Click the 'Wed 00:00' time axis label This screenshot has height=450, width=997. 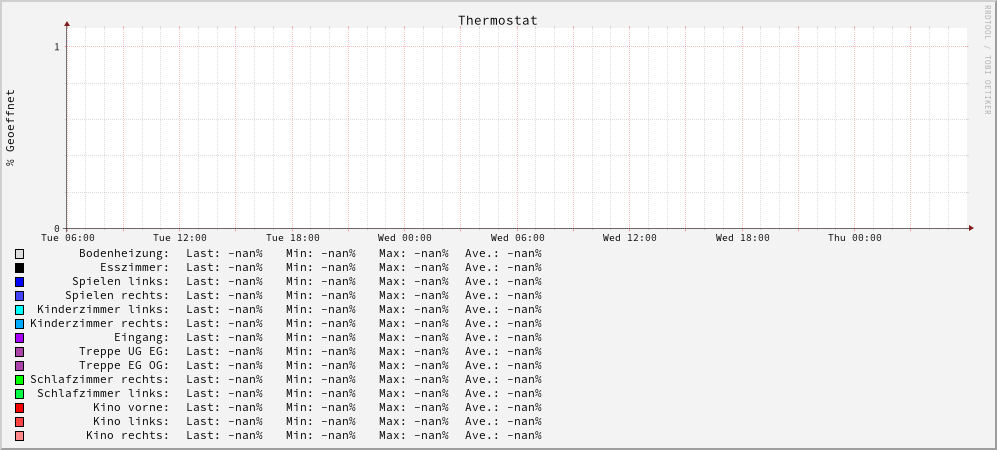[405, 238]
